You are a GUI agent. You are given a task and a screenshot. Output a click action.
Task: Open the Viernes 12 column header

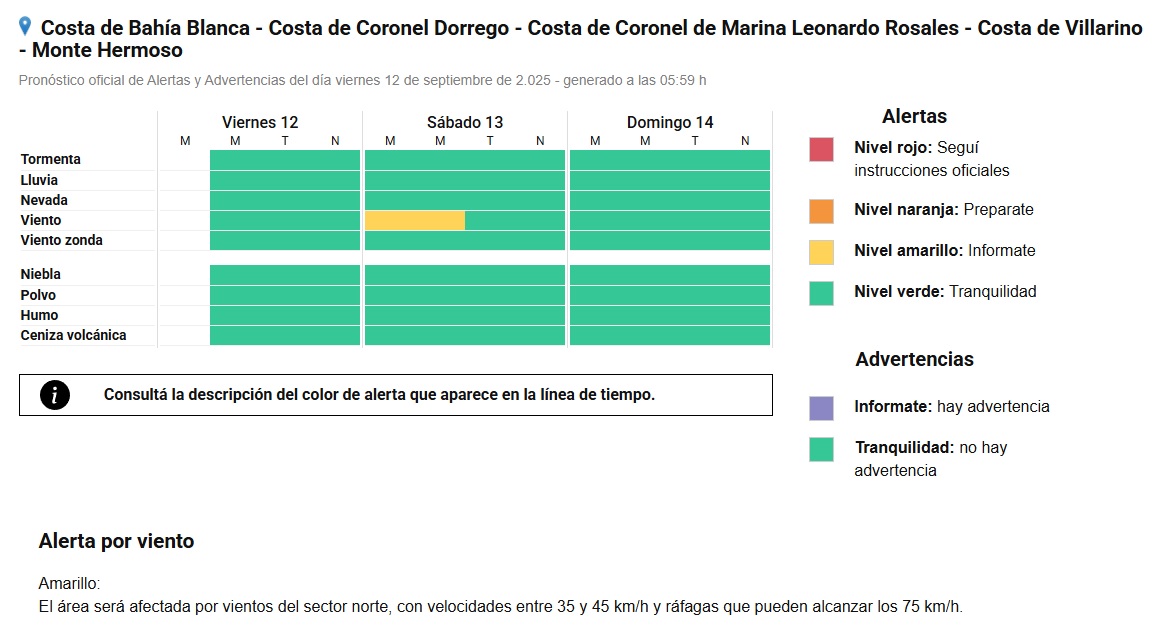tap(260, 122)
